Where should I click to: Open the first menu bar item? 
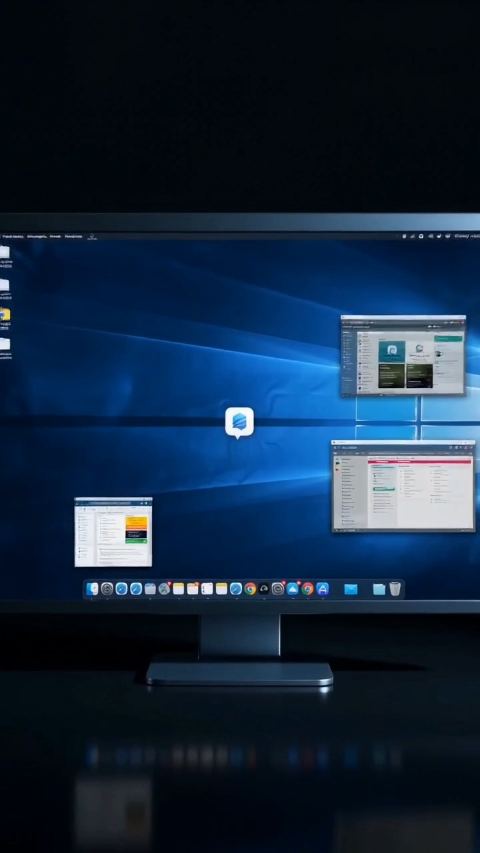point(13,236)
